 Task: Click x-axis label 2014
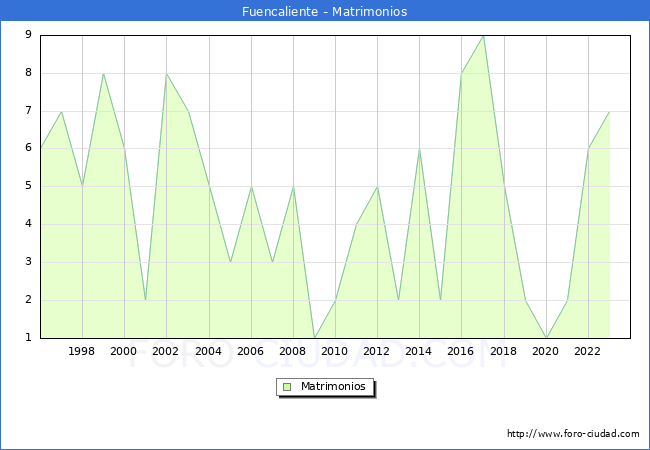pyautogui.click(x=419, y=351)
